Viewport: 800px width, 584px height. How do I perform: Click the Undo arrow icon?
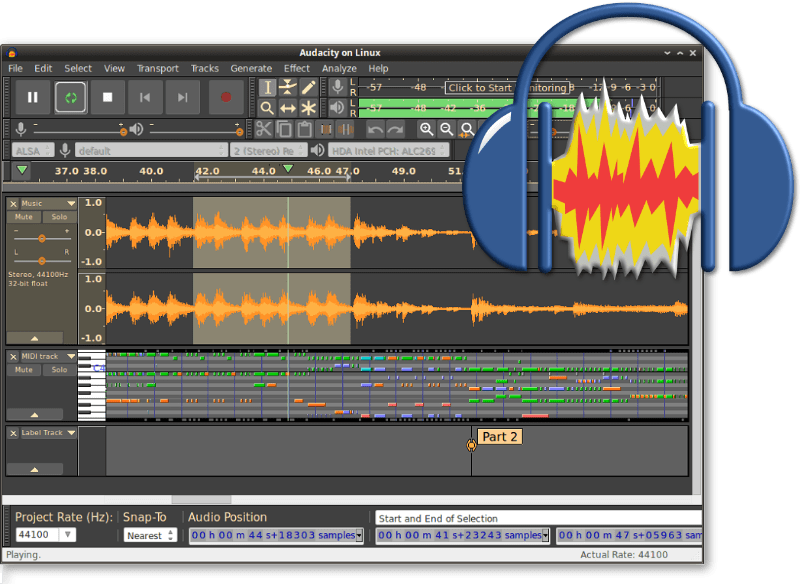pyautogui.click(x=376, y=129)
